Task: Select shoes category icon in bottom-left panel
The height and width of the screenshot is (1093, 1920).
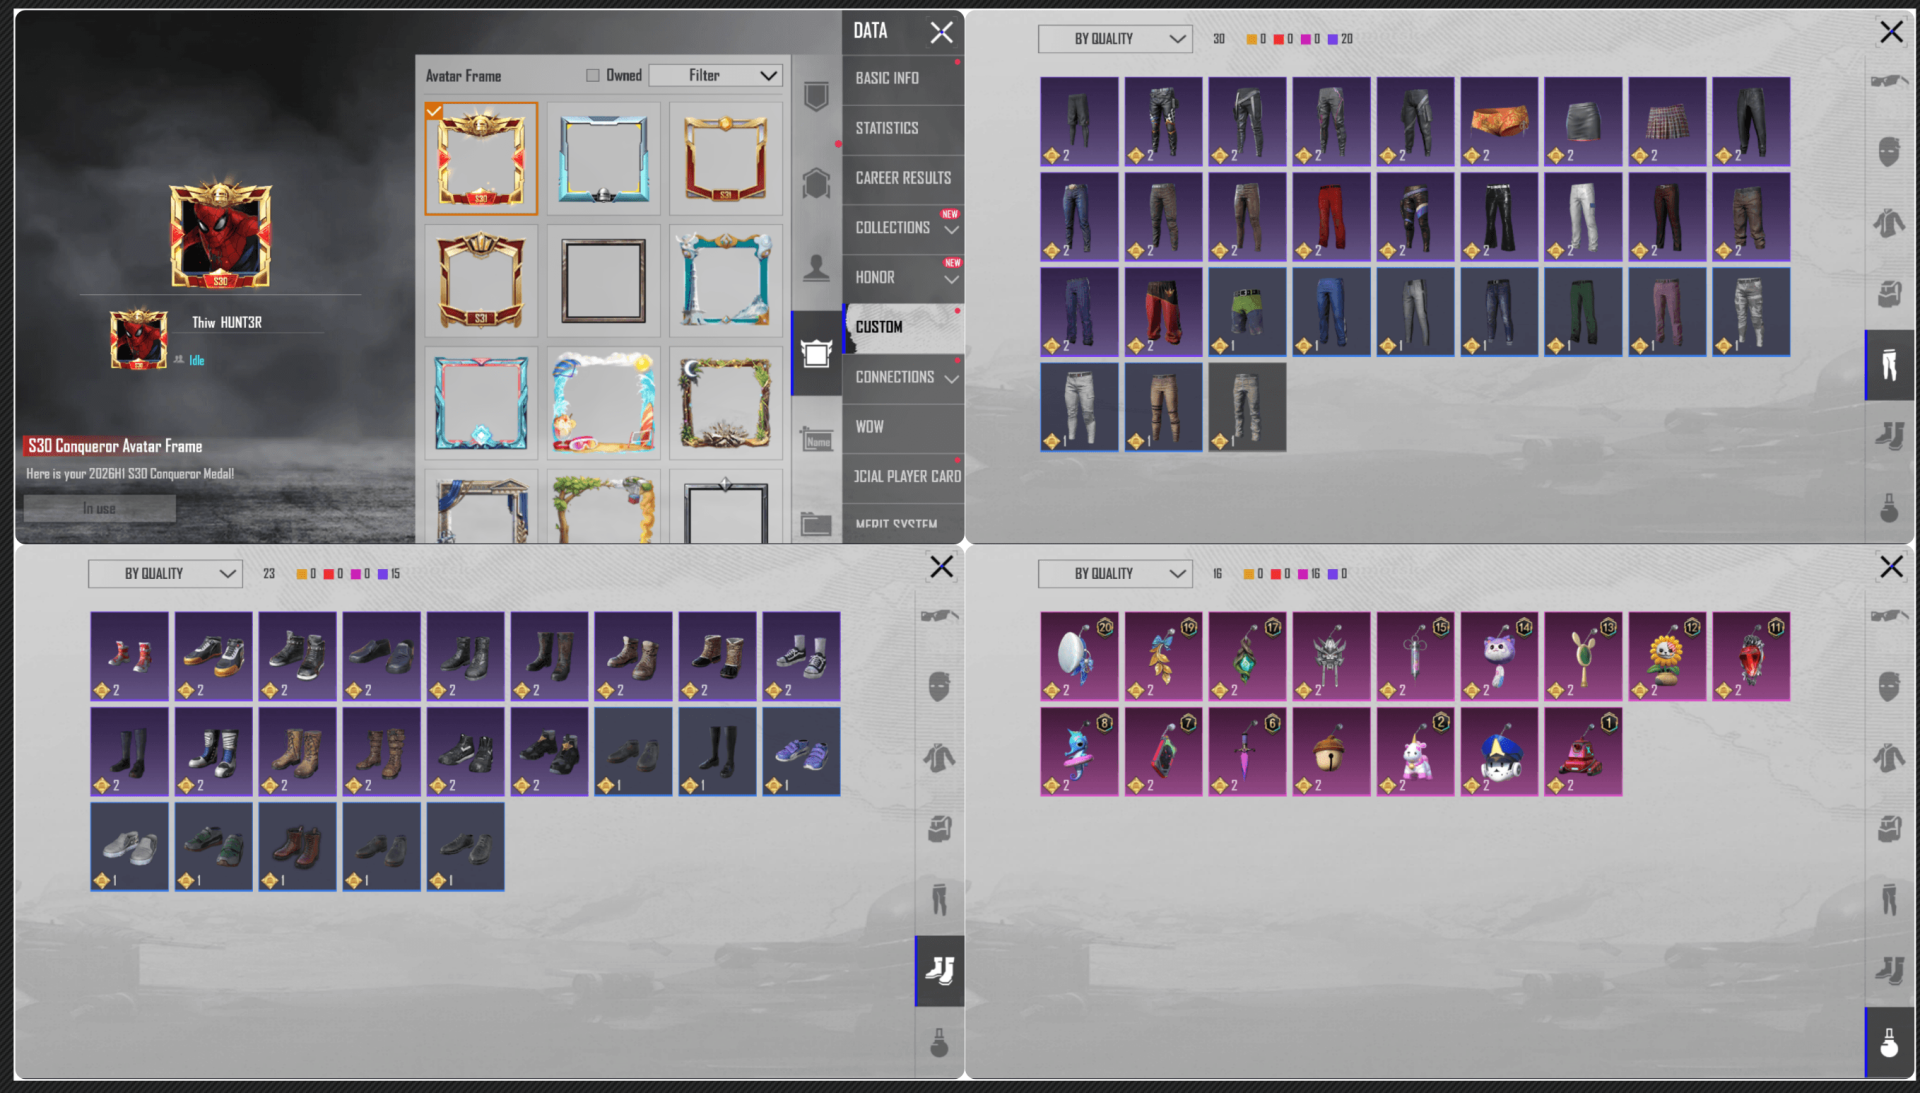Action: pos(939,970)
